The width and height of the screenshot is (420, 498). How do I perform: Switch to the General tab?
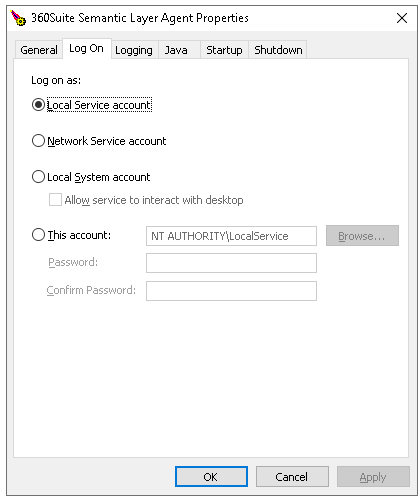(x=39, y=50)
